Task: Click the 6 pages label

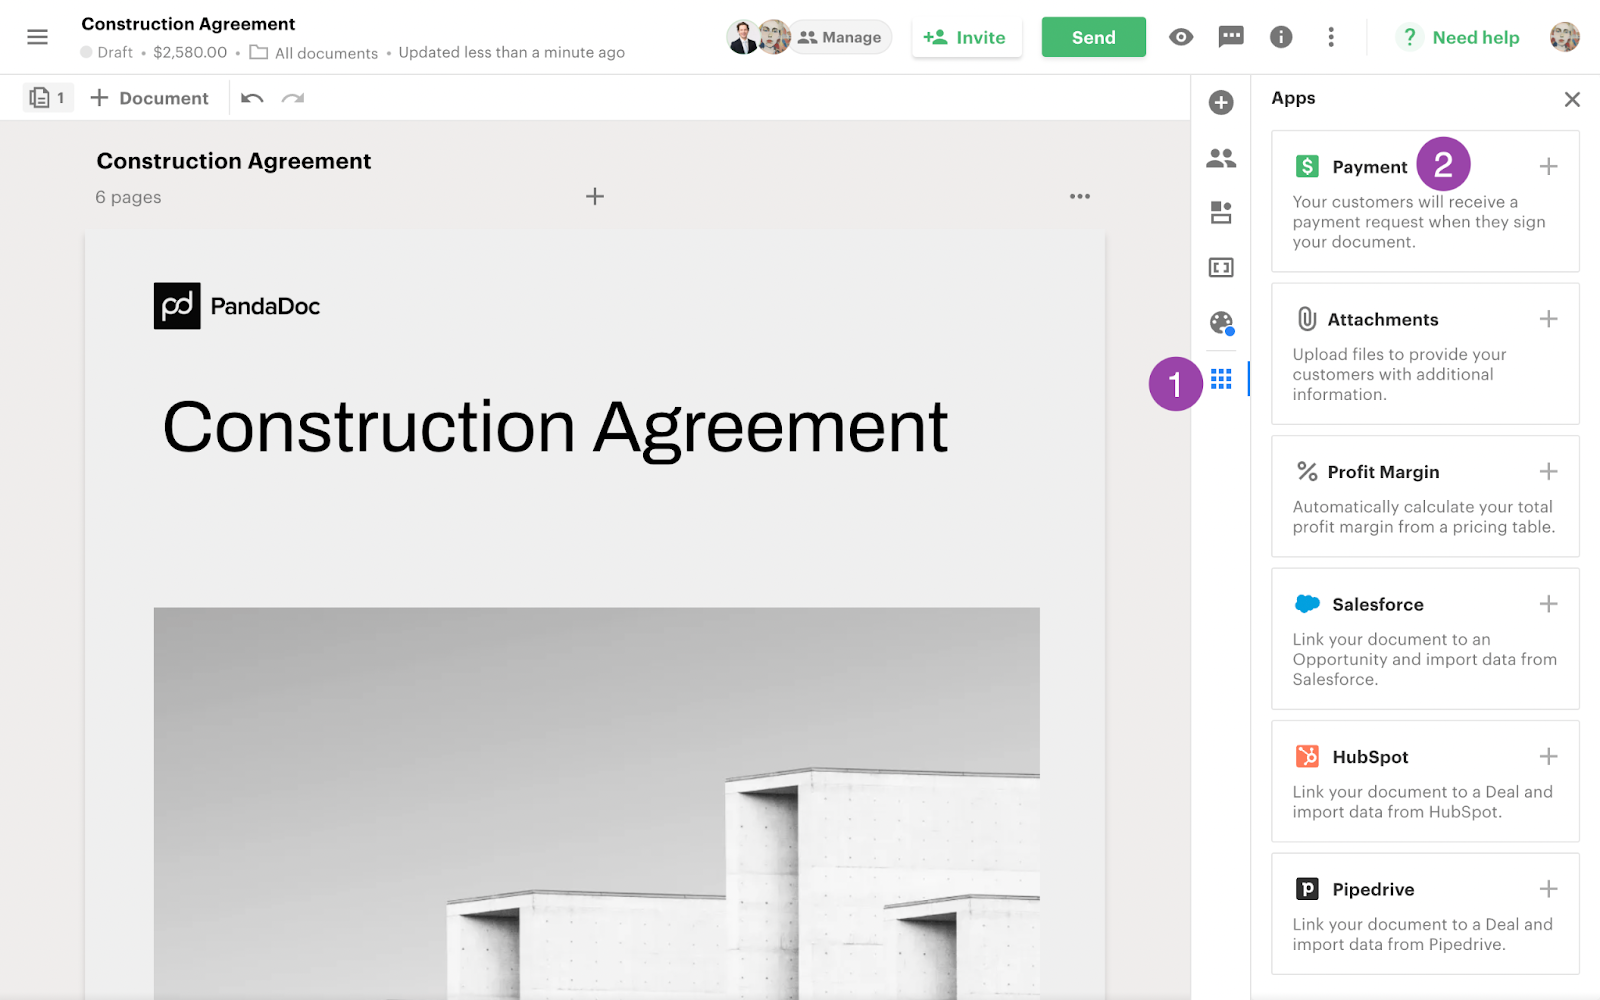Action: click(128, 197)
